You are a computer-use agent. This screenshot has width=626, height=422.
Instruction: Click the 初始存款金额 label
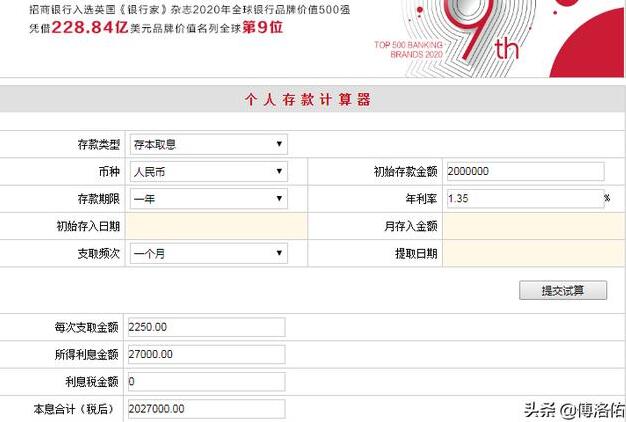click(x=406, y=171)
